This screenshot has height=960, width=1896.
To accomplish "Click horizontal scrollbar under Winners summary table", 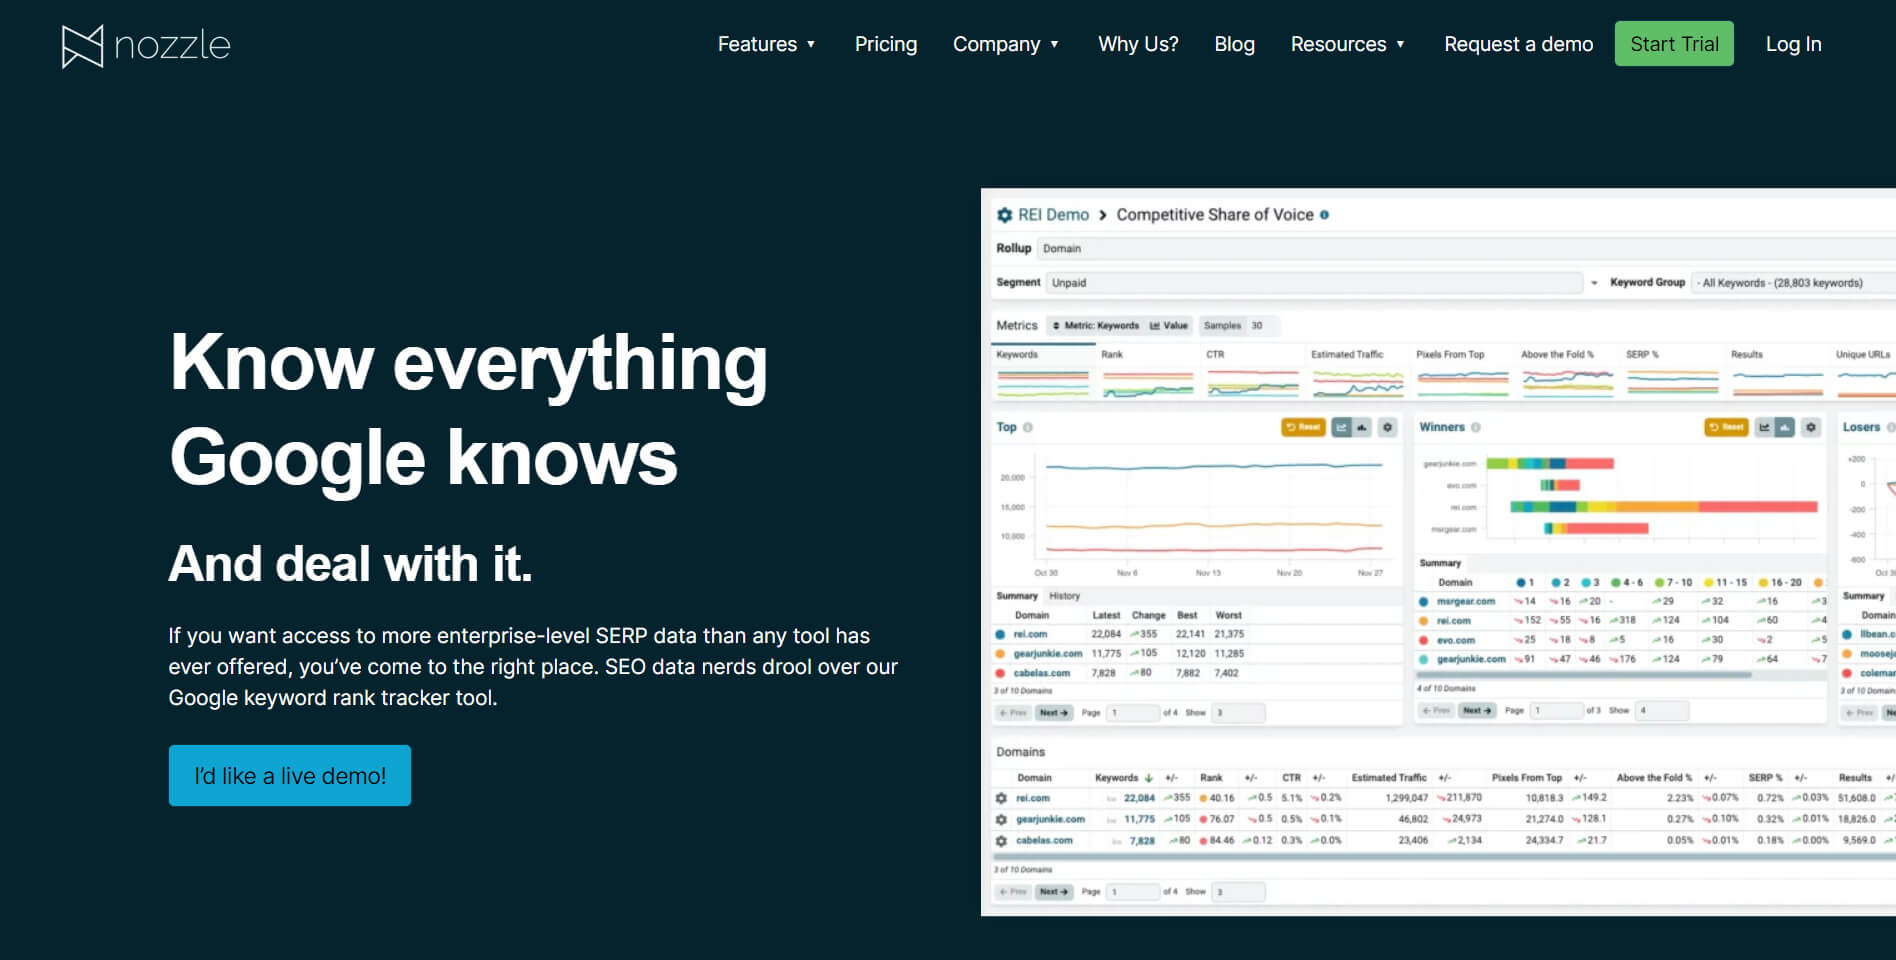I will pyautogui.click(x=1584, y=676).
